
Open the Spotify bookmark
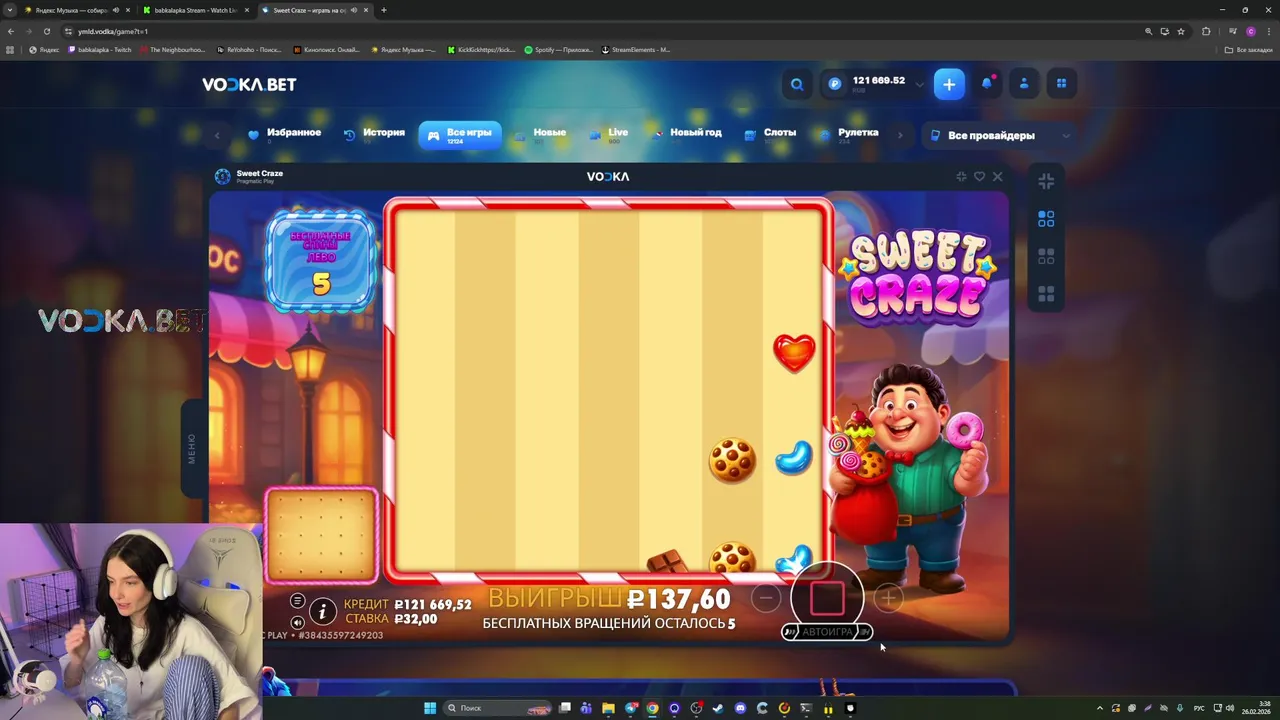click(559, 50)
